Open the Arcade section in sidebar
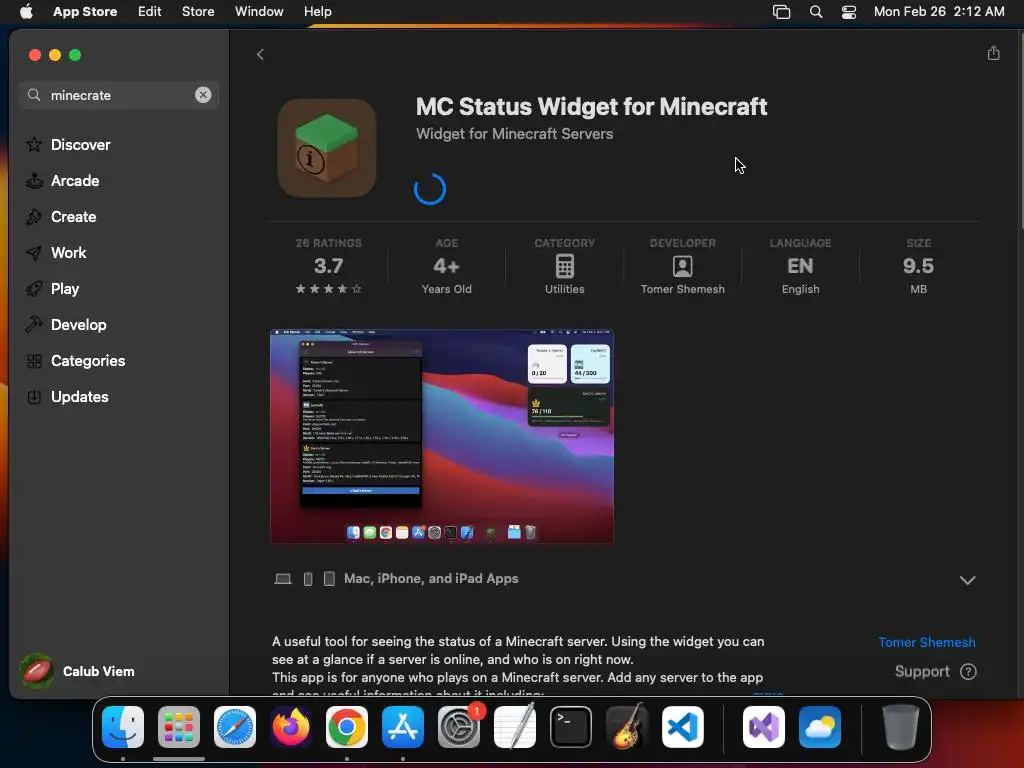 (x=63, y=181)
